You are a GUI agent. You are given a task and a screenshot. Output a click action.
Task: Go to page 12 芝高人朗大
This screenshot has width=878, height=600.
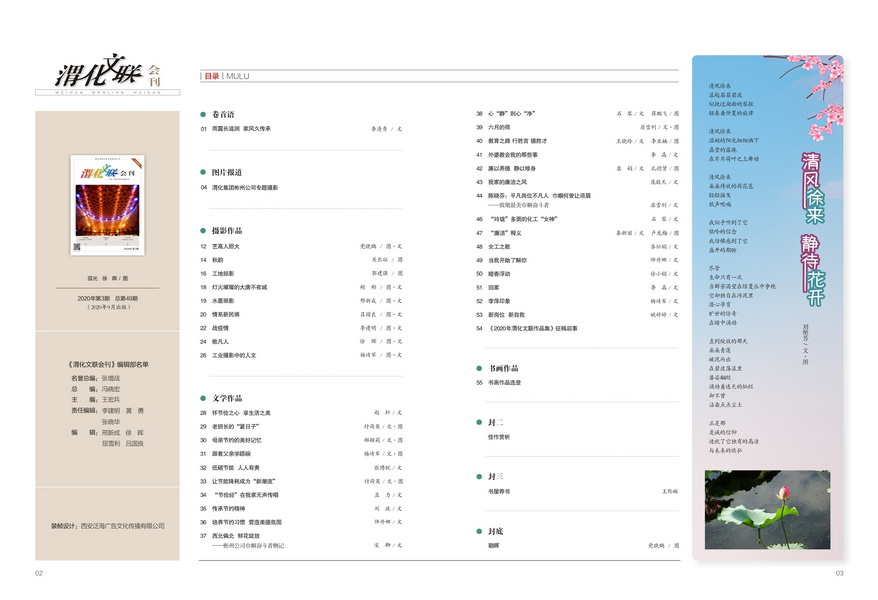coord(226,245)
